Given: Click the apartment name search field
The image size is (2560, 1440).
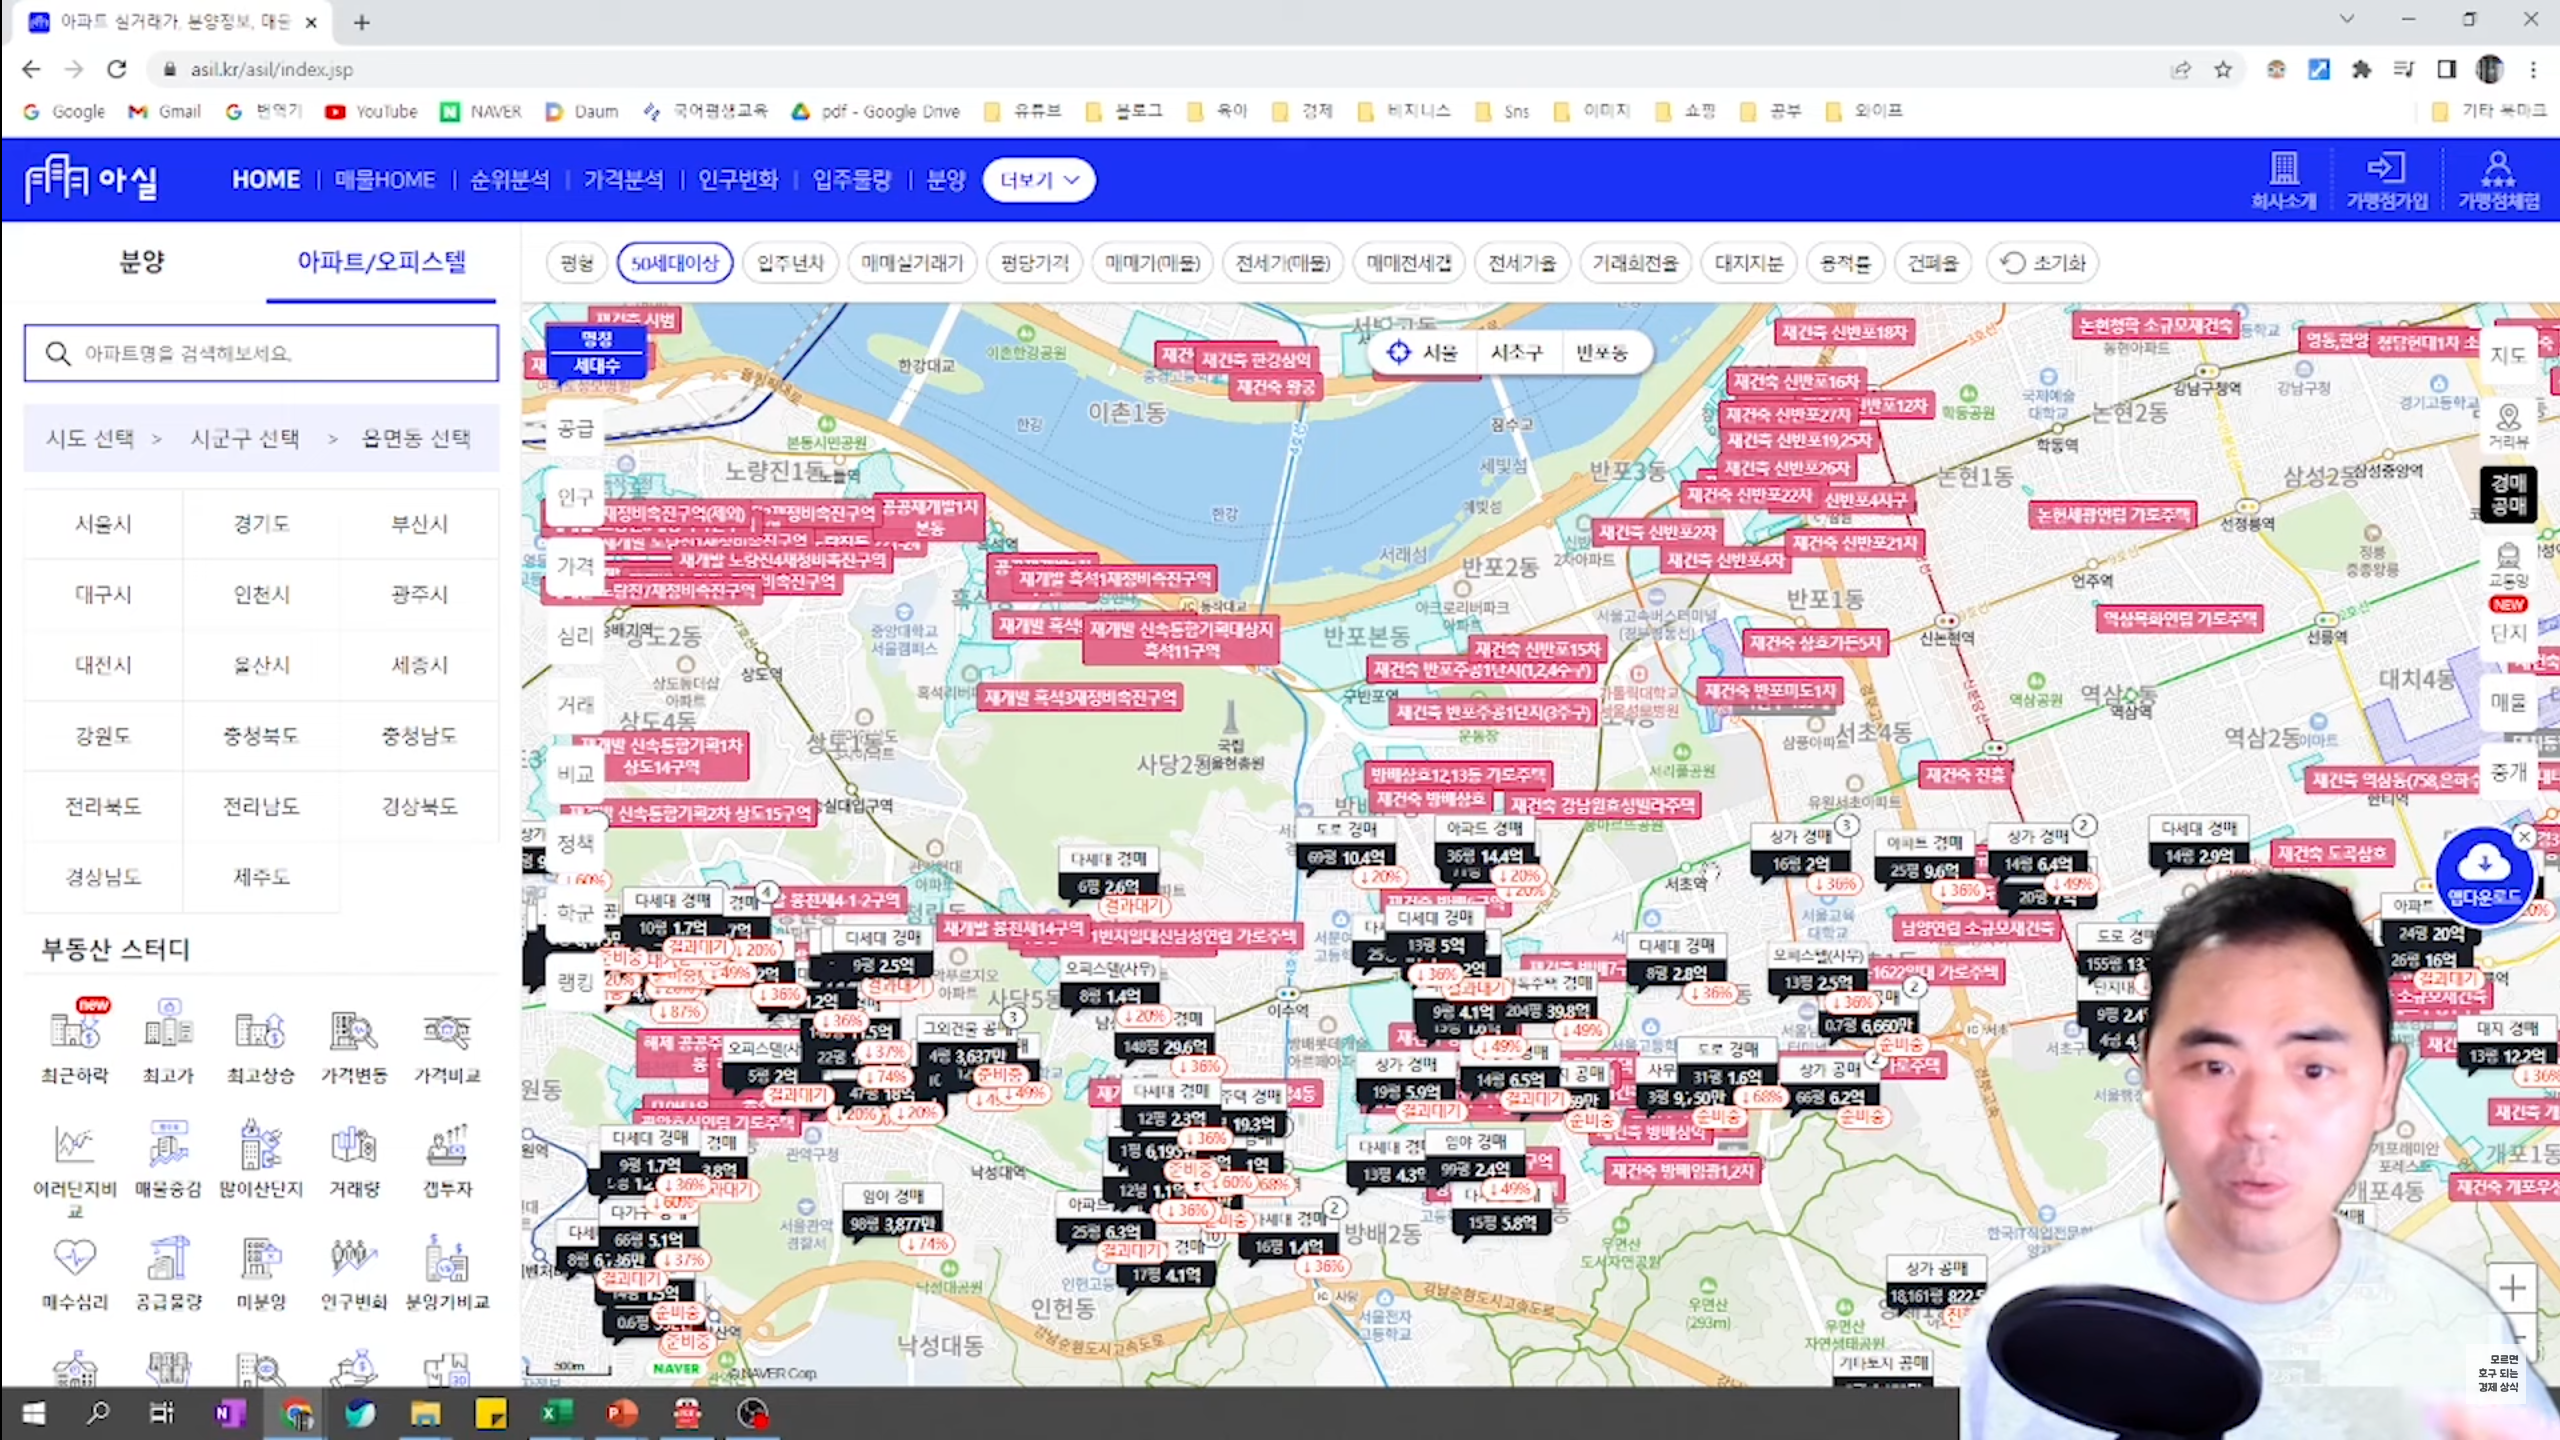Looking at the screenshot, I should click(262, 353).
